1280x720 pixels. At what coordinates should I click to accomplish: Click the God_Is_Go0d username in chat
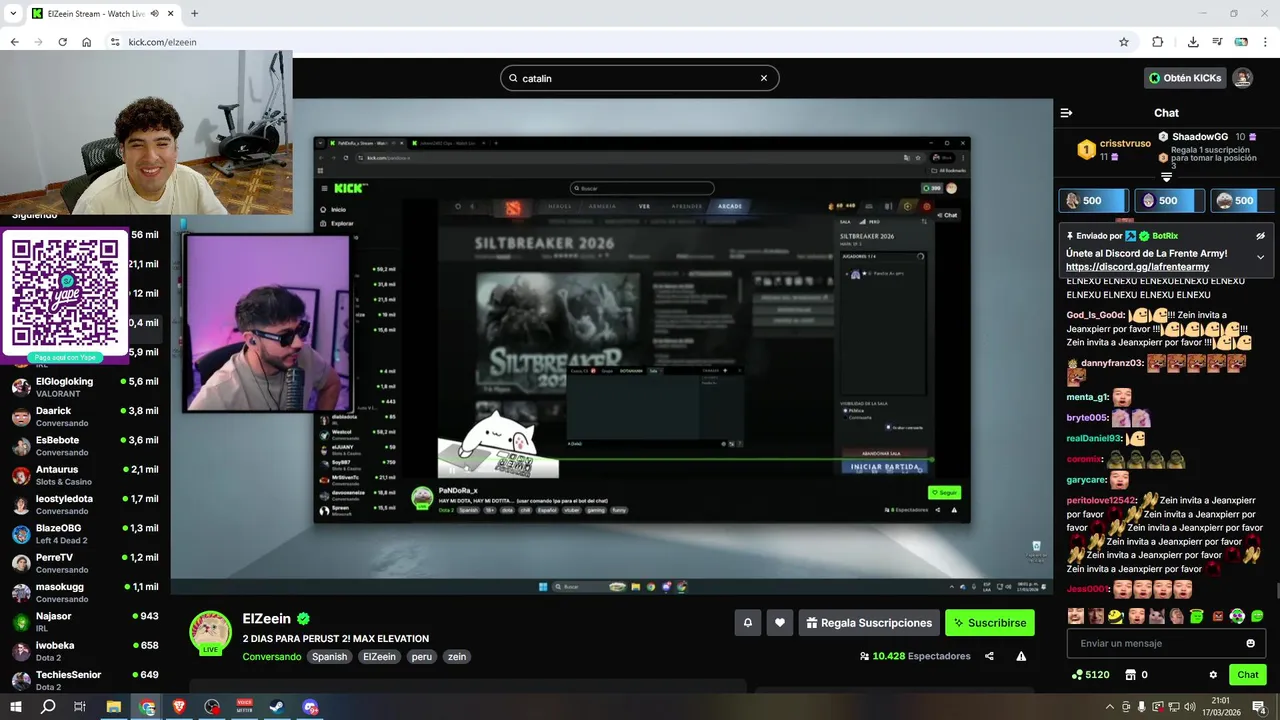1095,314
